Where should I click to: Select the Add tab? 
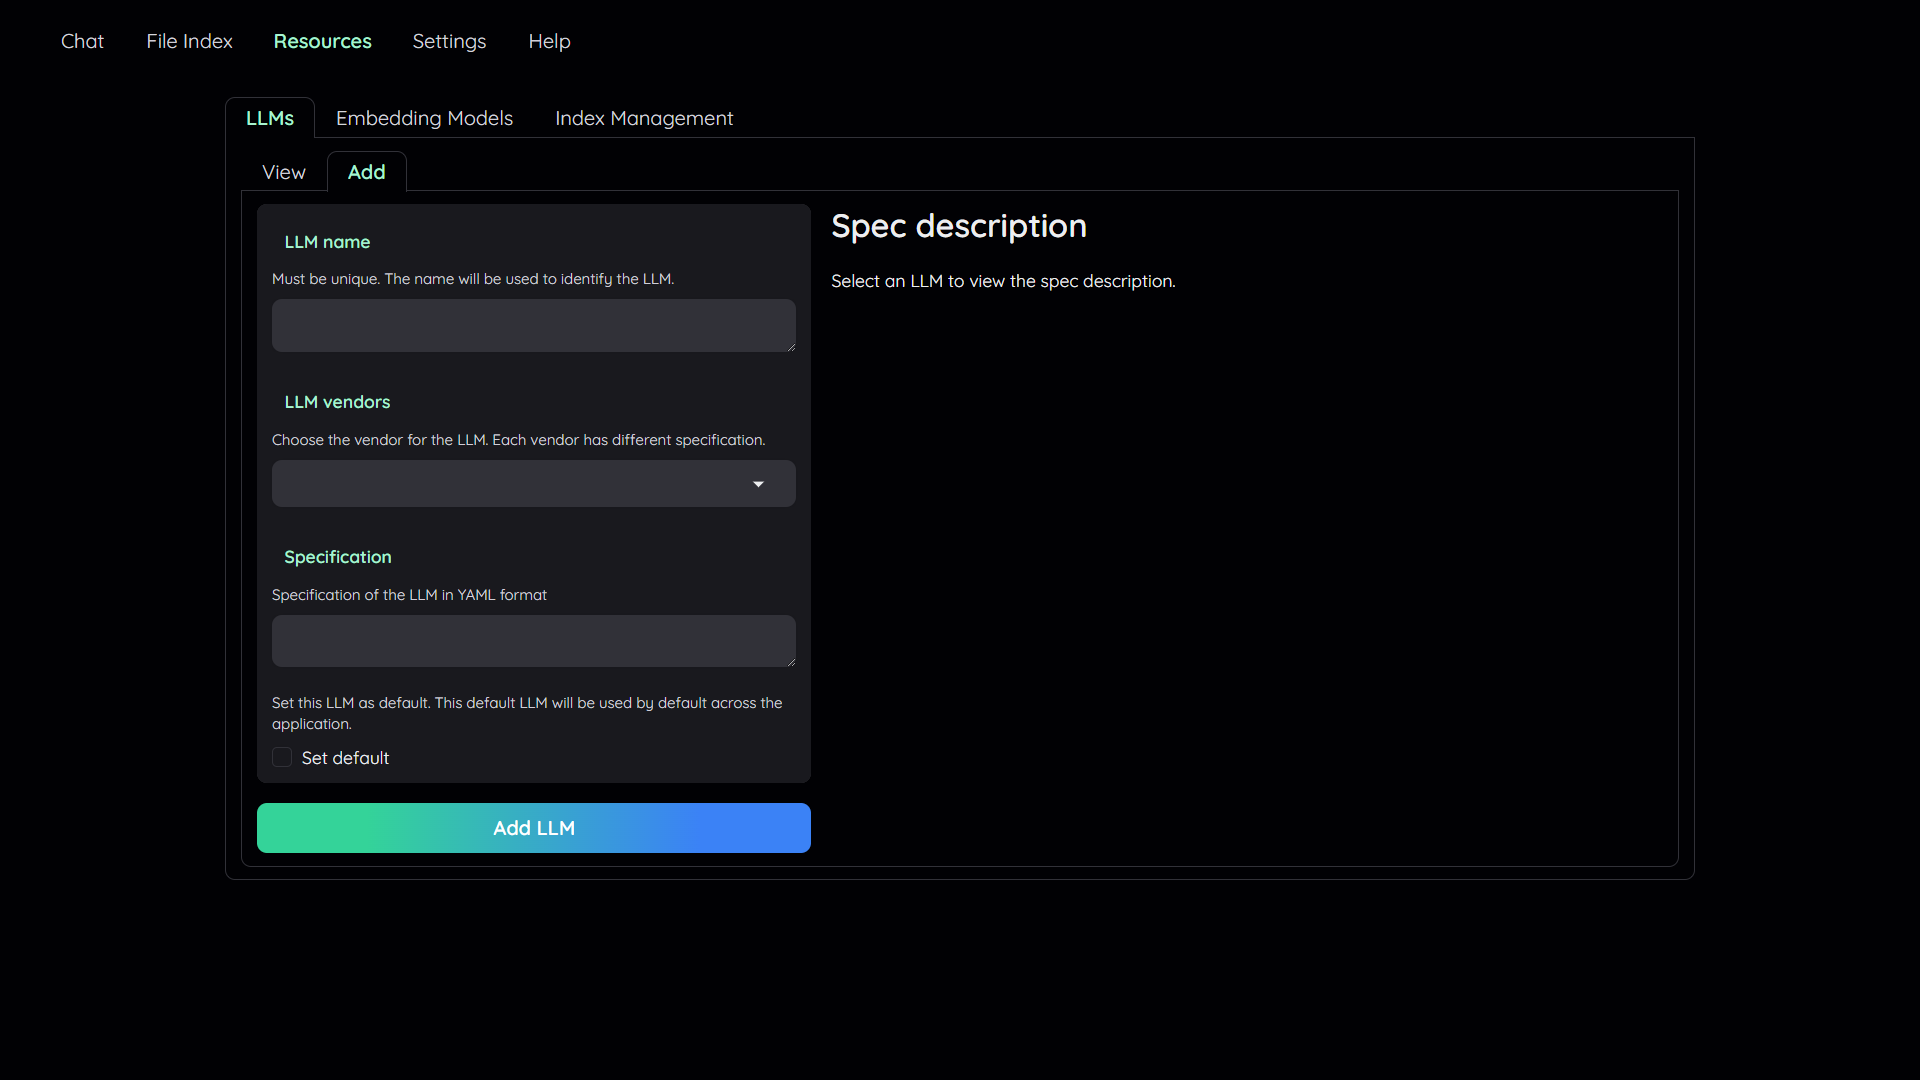pyautogui.click(x=366, y=172)
